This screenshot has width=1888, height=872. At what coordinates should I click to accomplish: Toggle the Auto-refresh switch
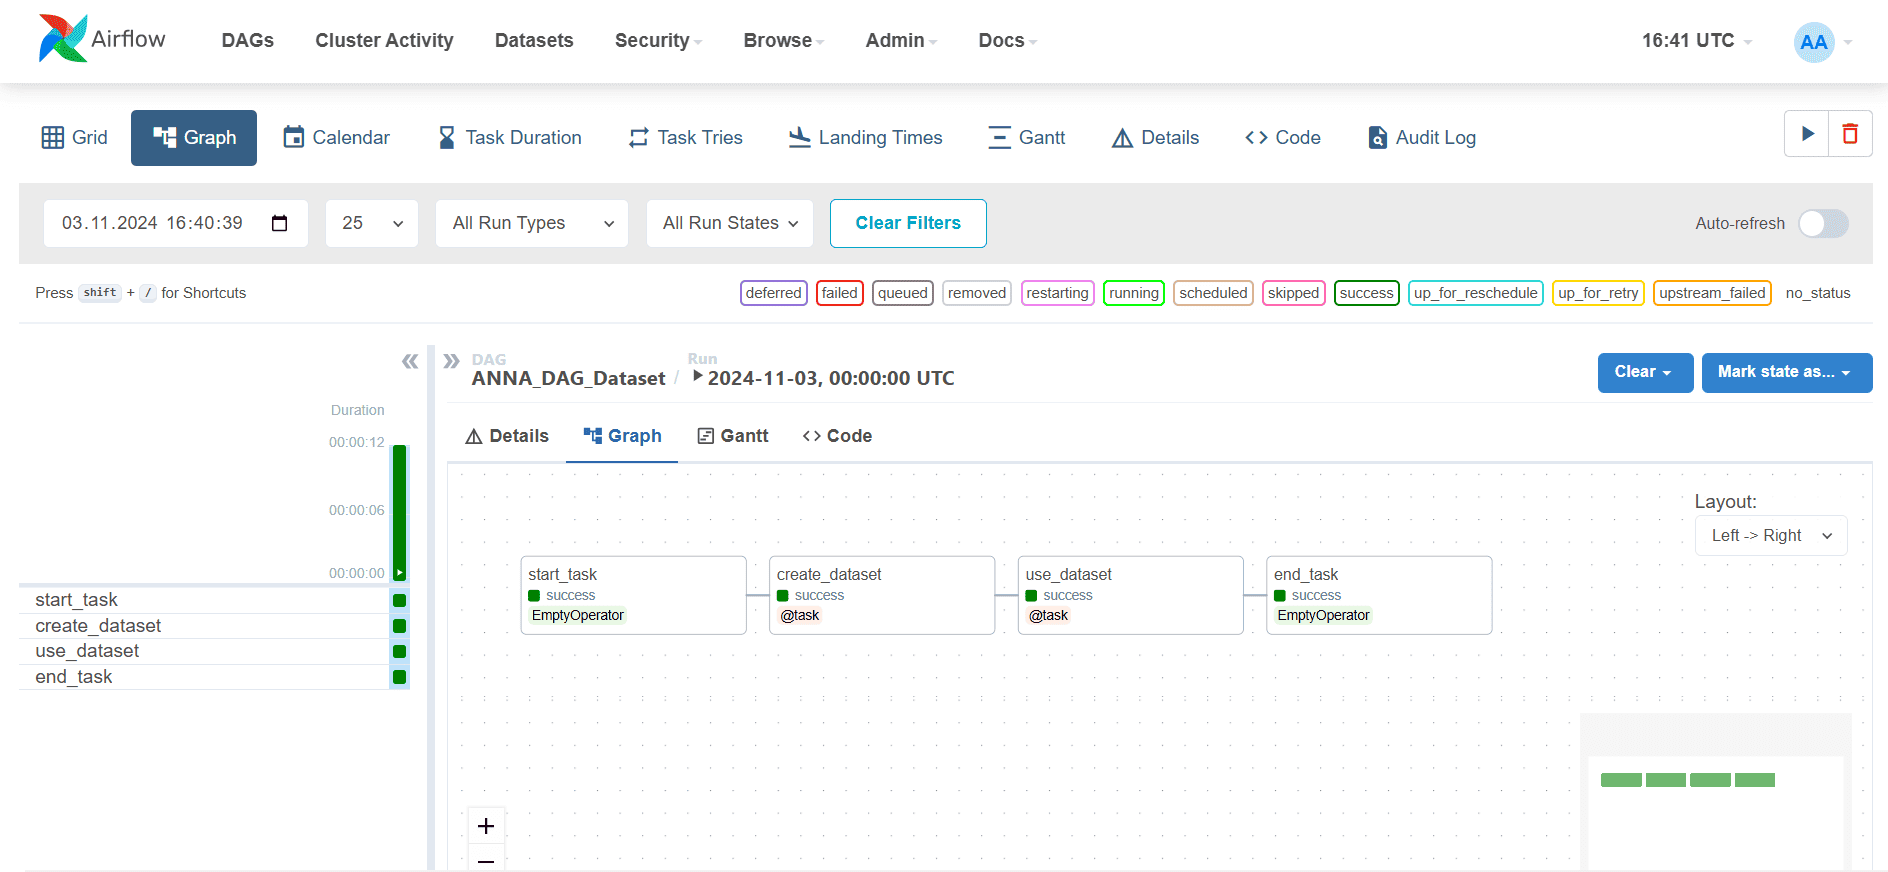click(x=1823, y=223)
